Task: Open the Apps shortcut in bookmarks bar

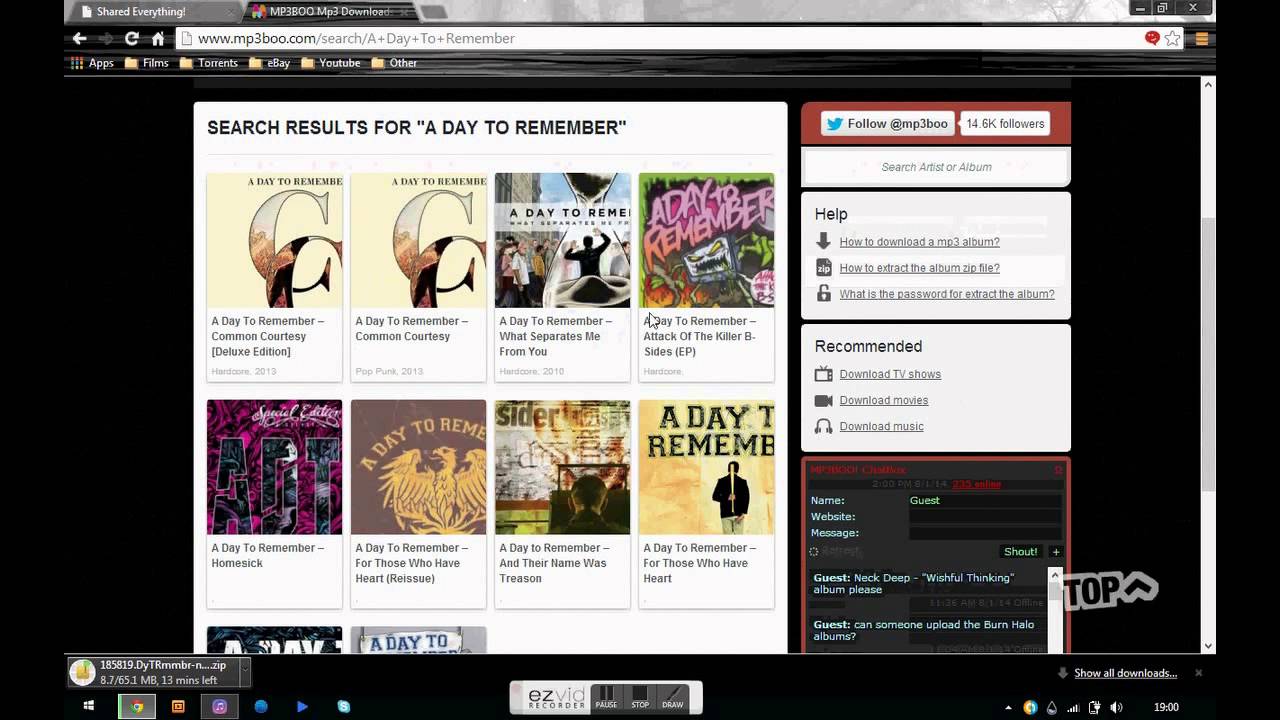Action: (92, 63)
